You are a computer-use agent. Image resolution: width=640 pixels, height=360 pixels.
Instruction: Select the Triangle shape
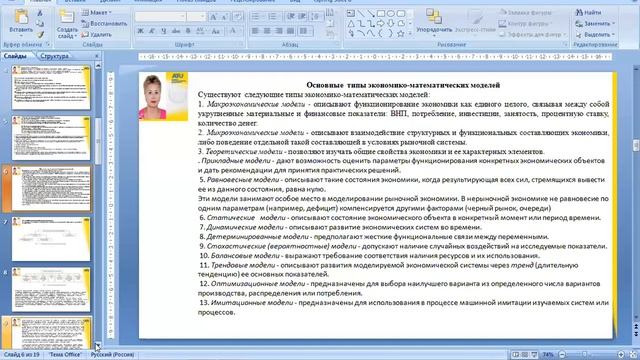coord(351,24)
